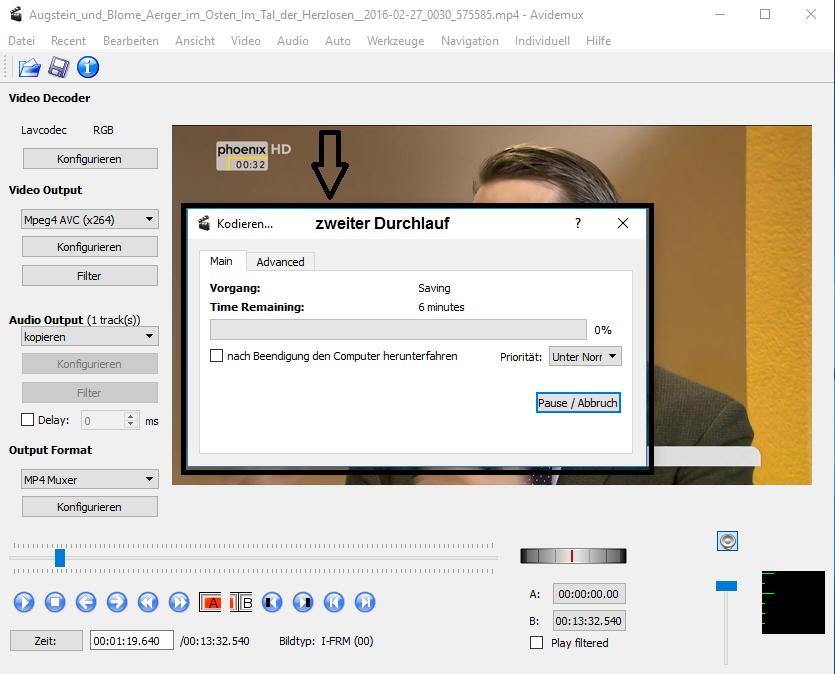
Task: Click the Pause / Abbruch button
Action: (x=578, y=403)
